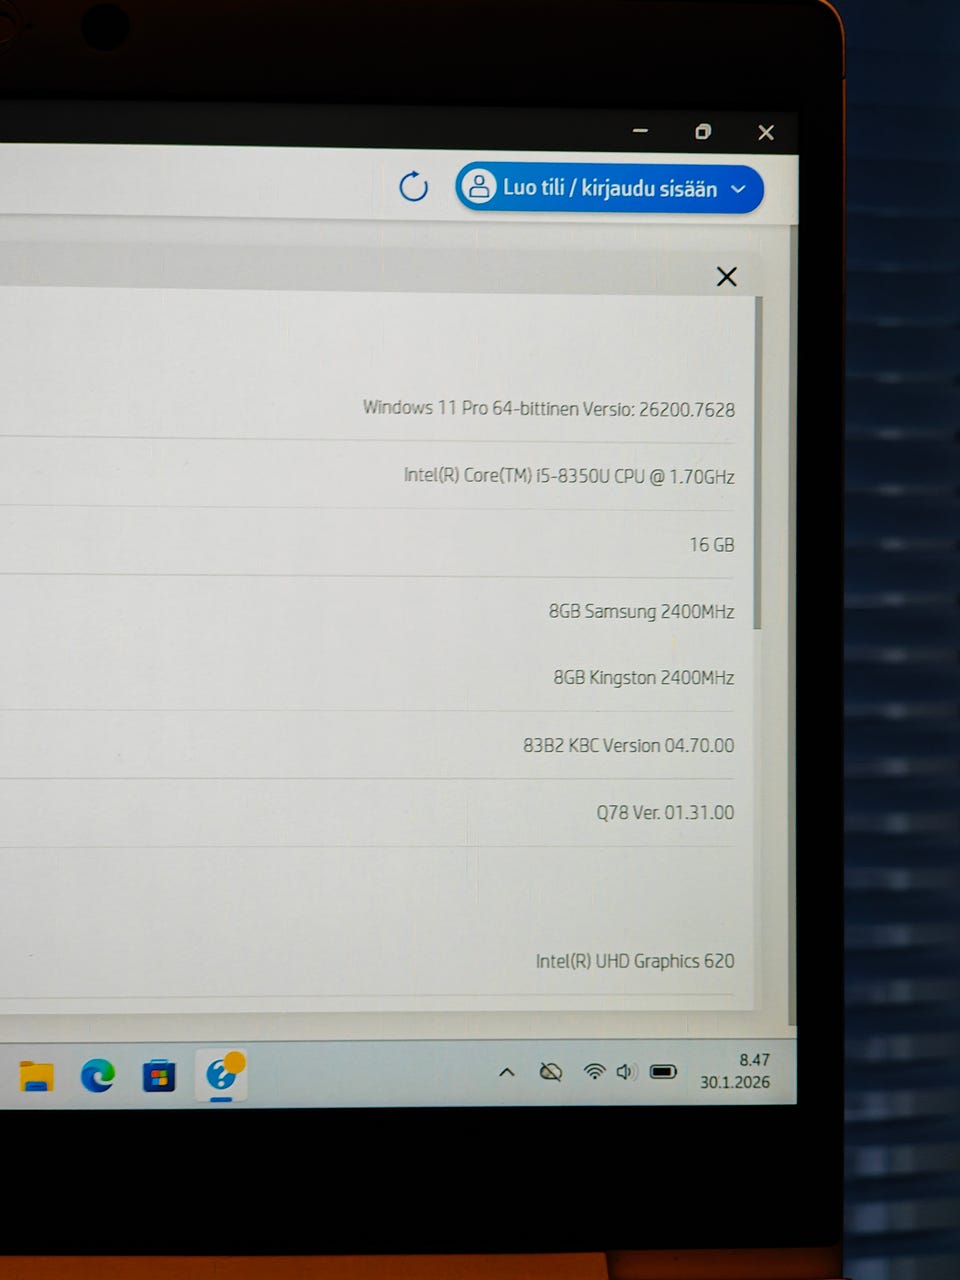960x1280 pixels.
Task: Click the cloud sync off tray icon
Action: (x=551, y=1072)
